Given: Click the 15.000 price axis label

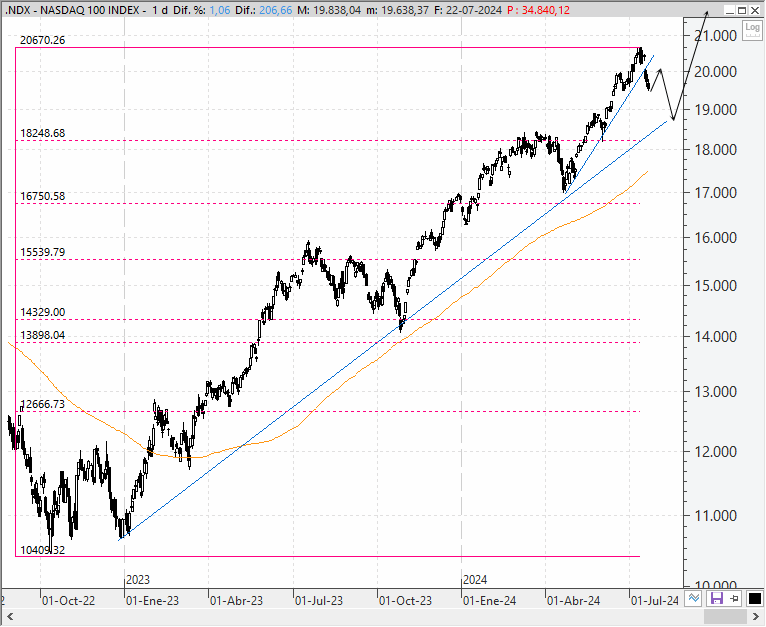Looking at the screenshot, I should (716, 285).
